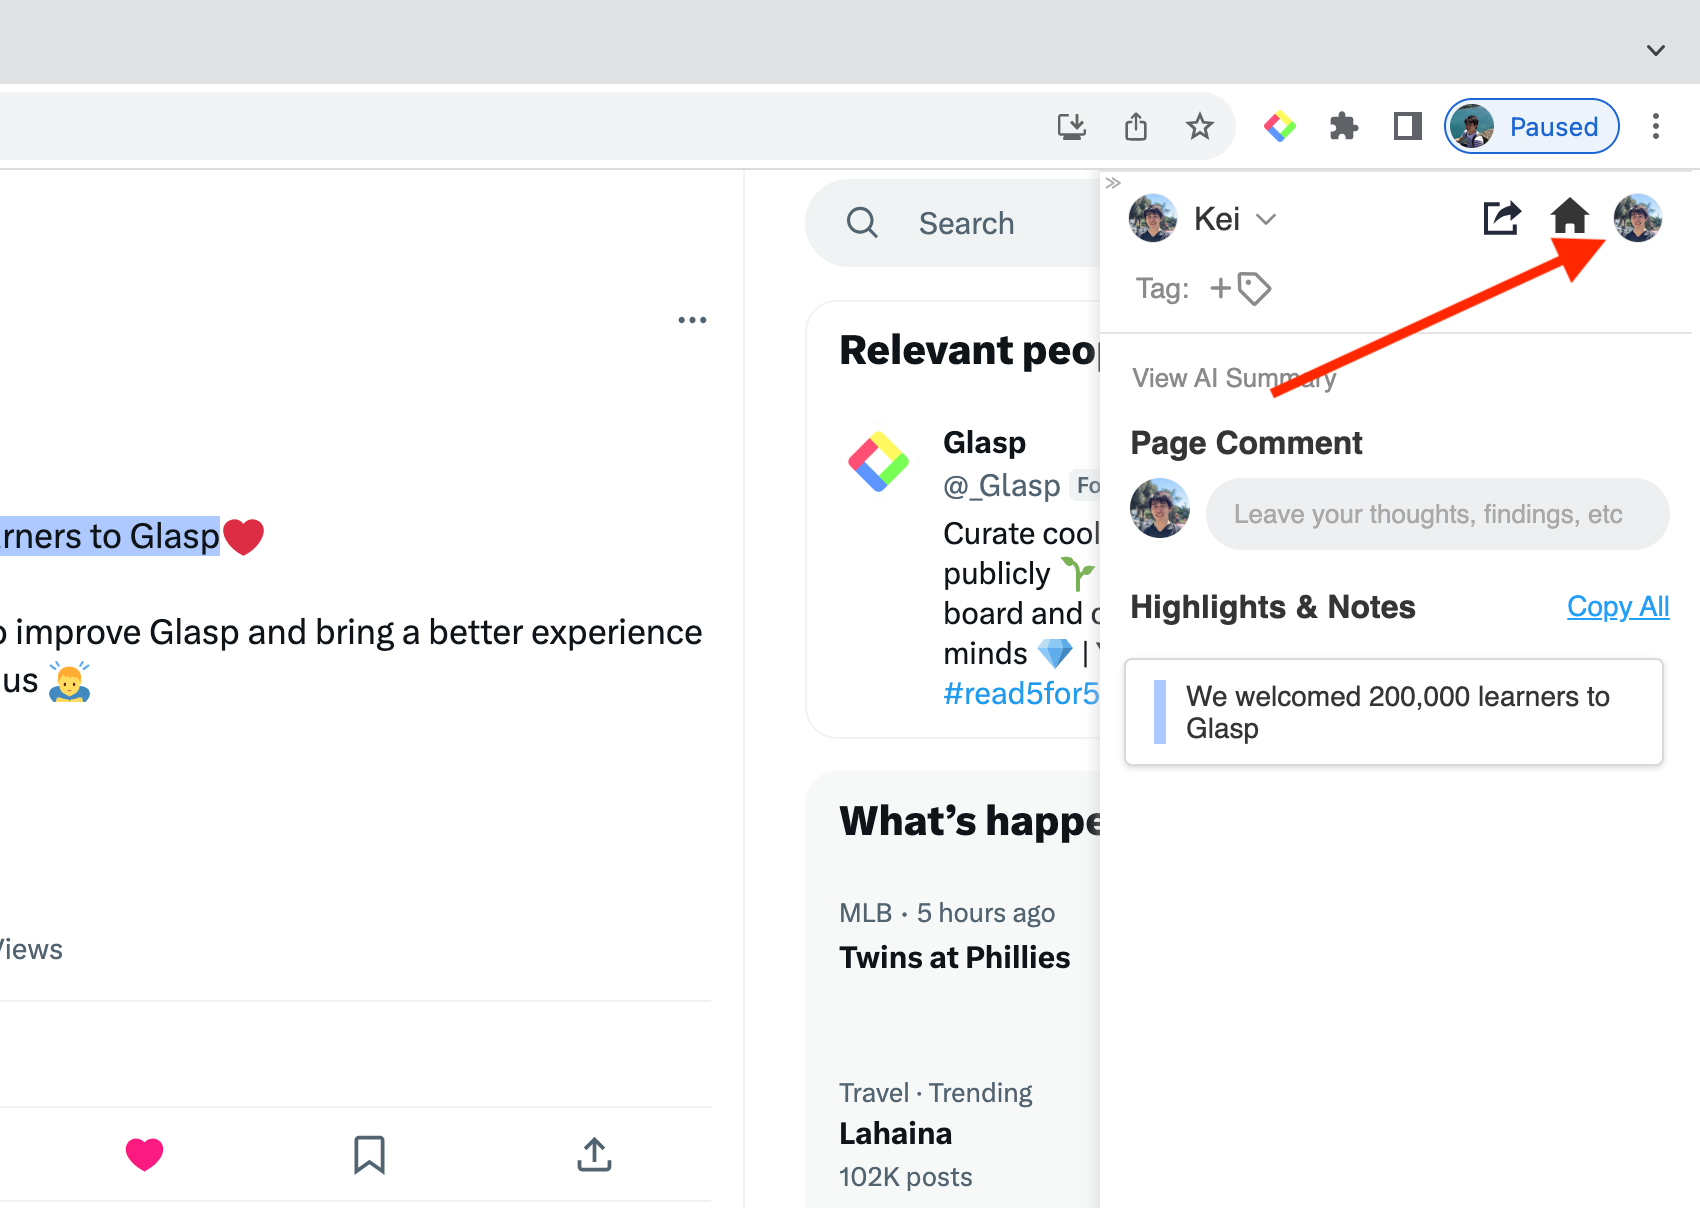Open the Glasp extension icon in toolbar
1700x1208 pixels.
(x=1279, y=127)
